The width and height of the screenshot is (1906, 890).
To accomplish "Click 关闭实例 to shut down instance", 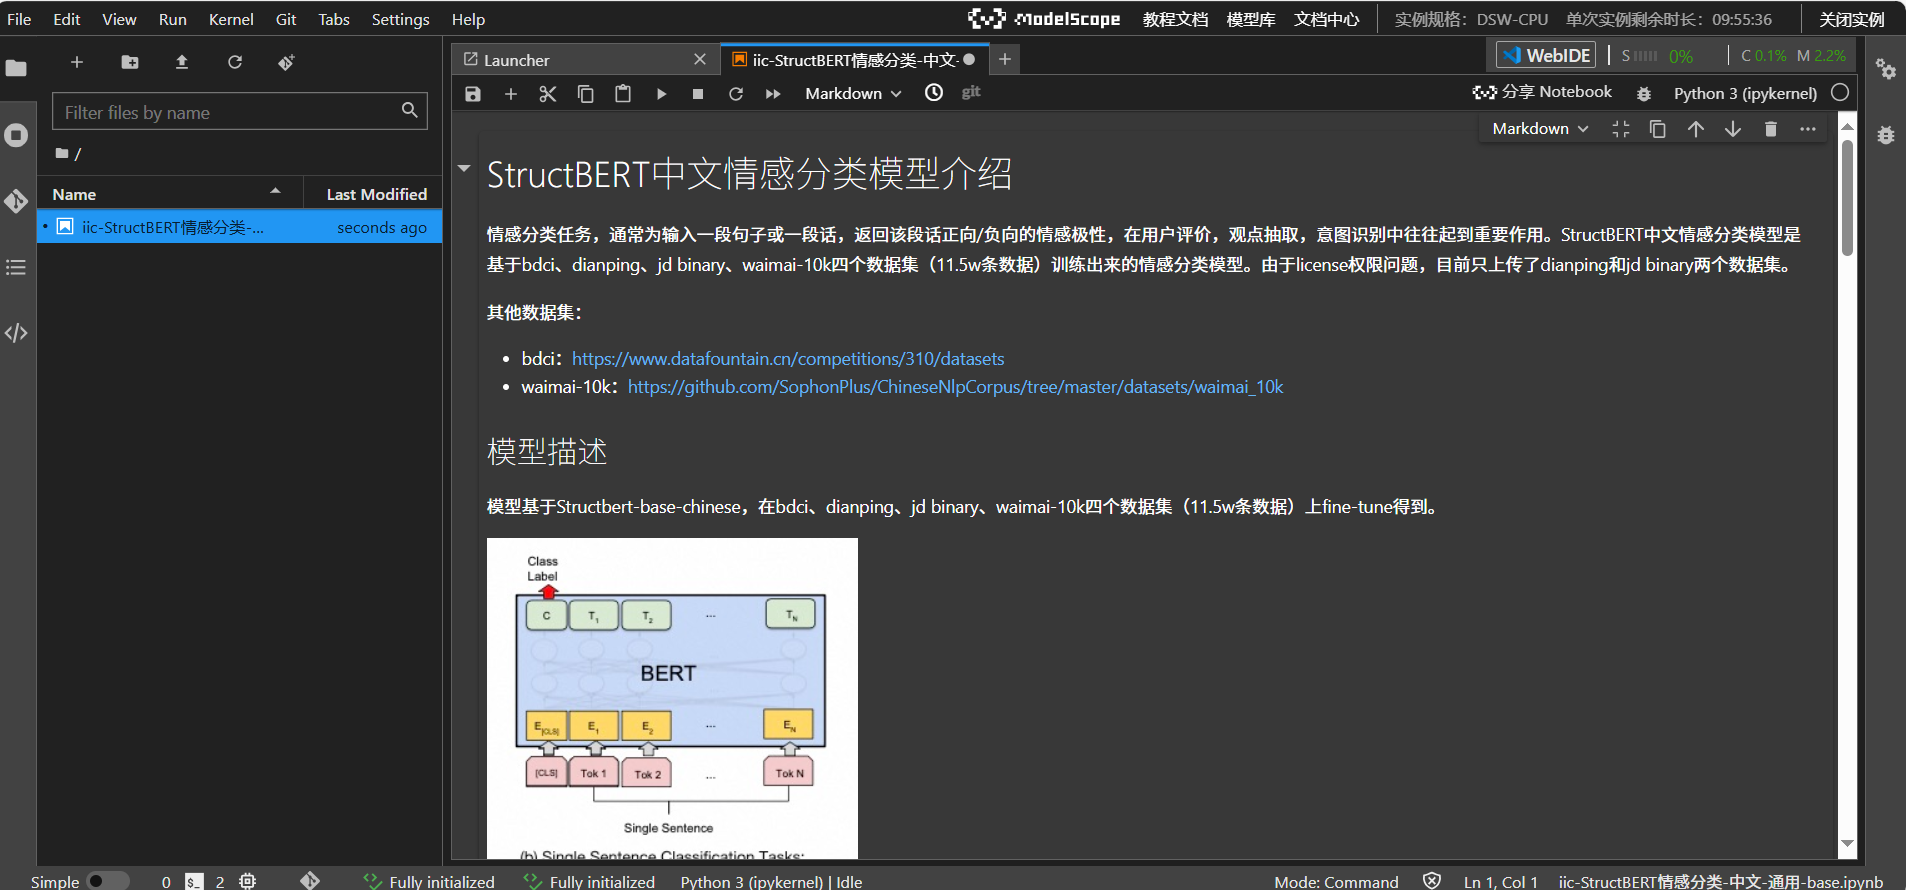I will (1851, 19).
